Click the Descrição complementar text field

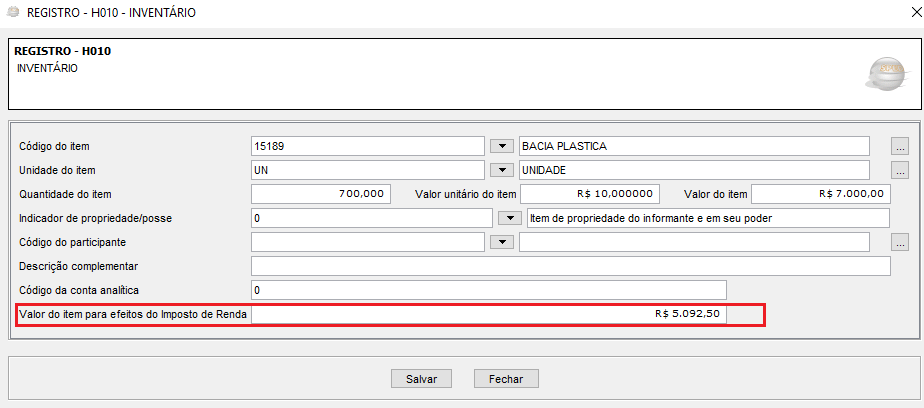click(570, 266)
